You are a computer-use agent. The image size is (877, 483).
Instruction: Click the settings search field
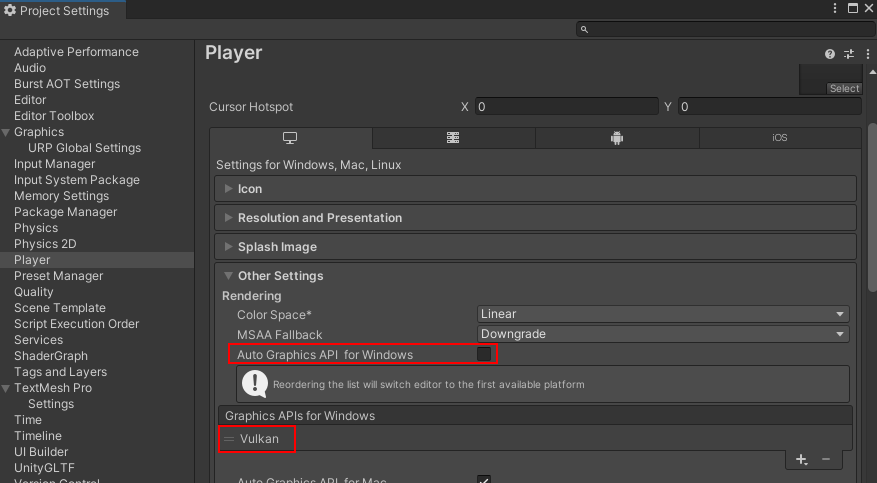point(724,30)
